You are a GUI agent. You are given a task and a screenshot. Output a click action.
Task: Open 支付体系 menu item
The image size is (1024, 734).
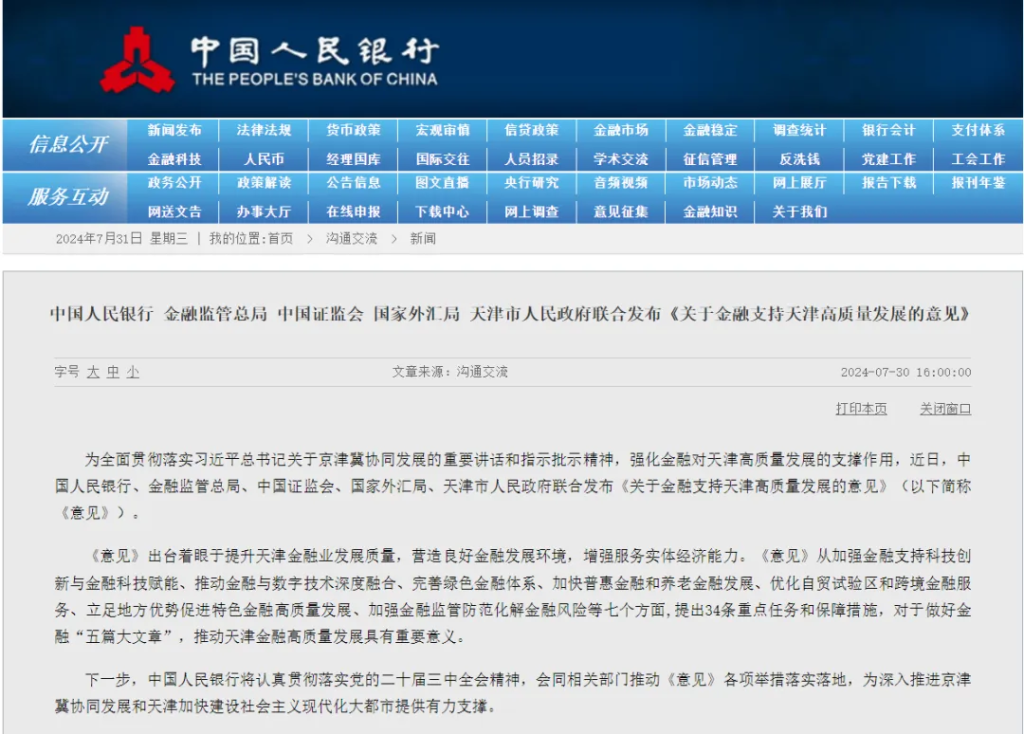tap(978, 130)
